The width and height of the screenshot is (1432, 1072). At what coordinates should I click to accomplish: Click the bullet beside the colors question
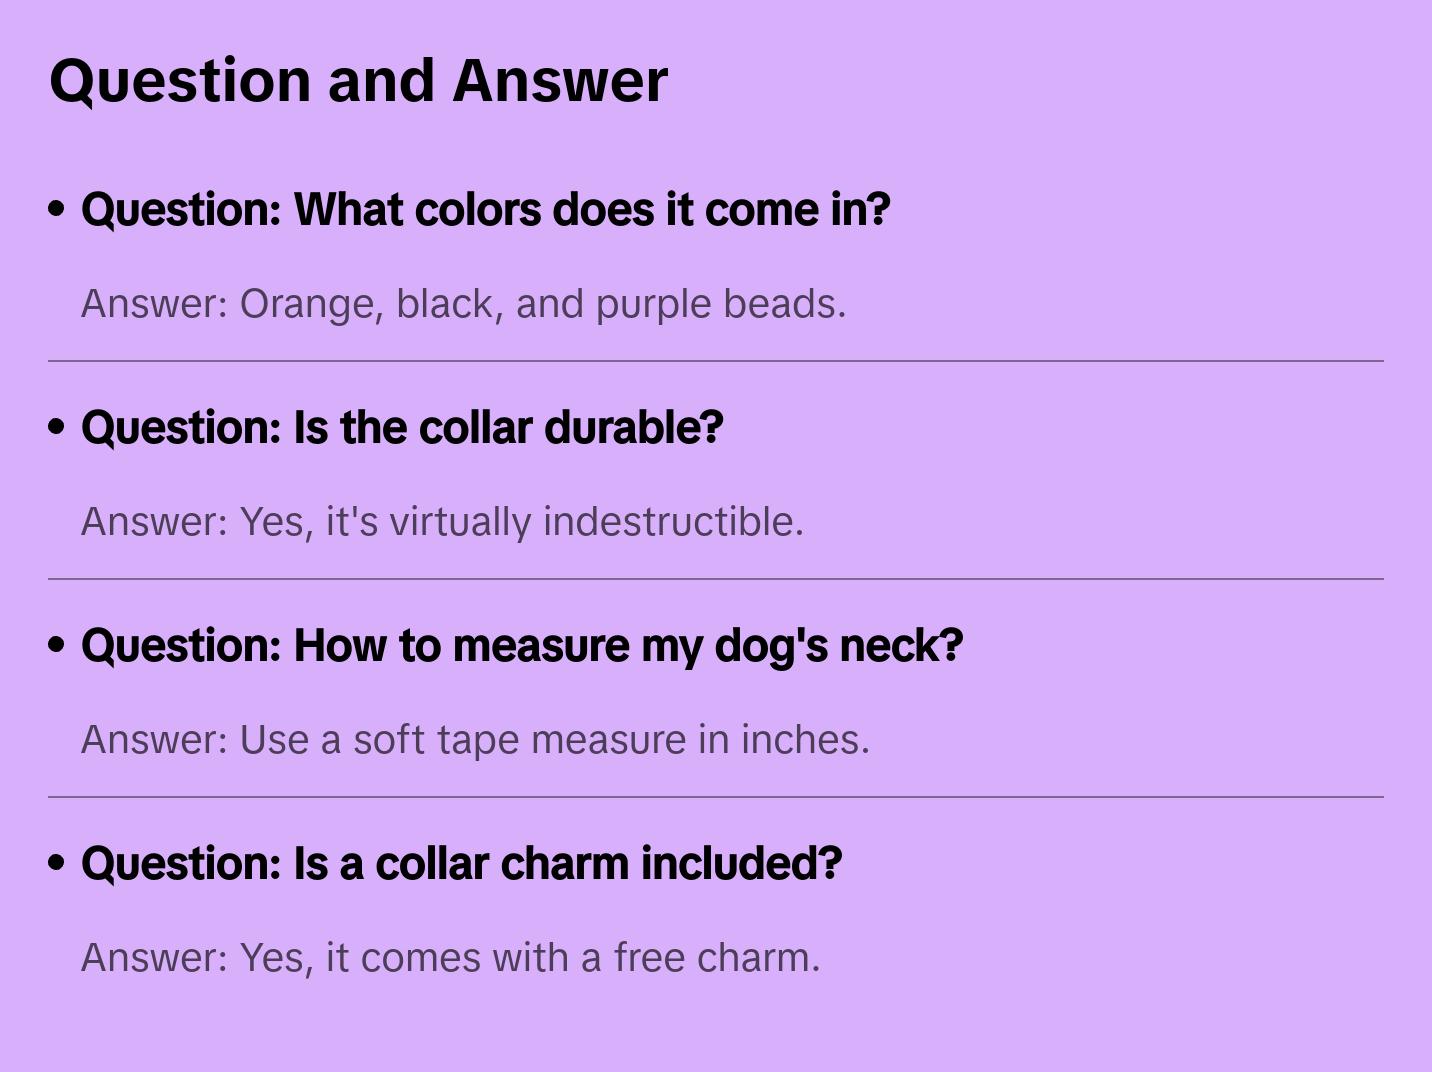(57, 209)
